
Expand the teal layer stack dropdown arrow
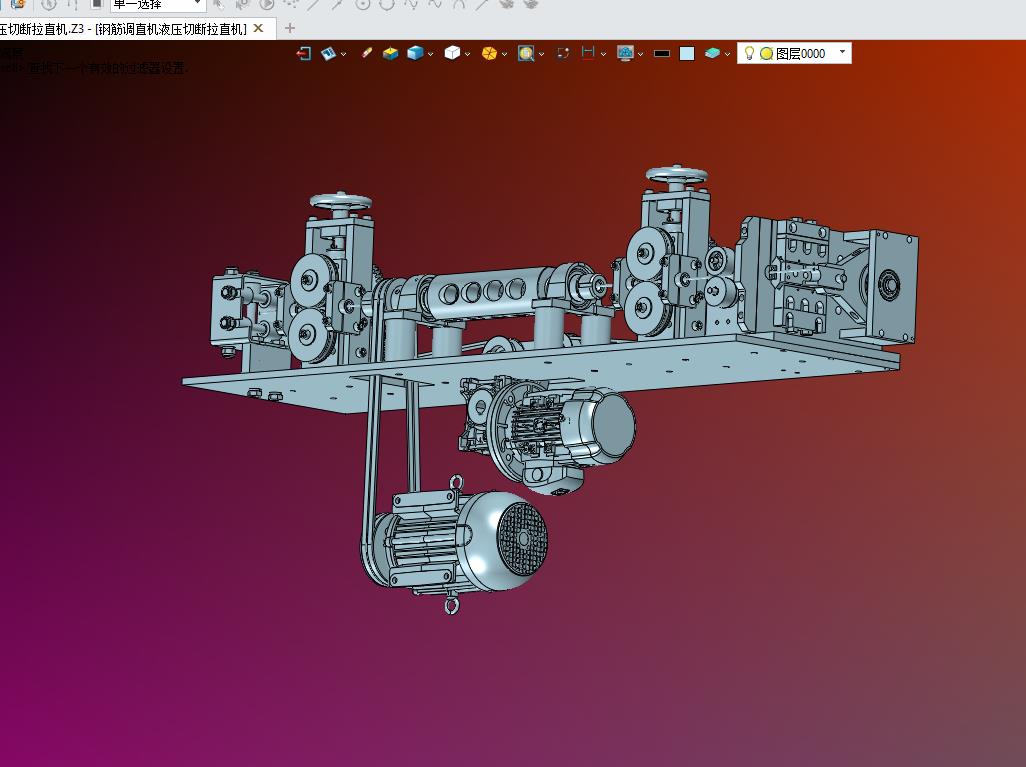pos(728,54)
